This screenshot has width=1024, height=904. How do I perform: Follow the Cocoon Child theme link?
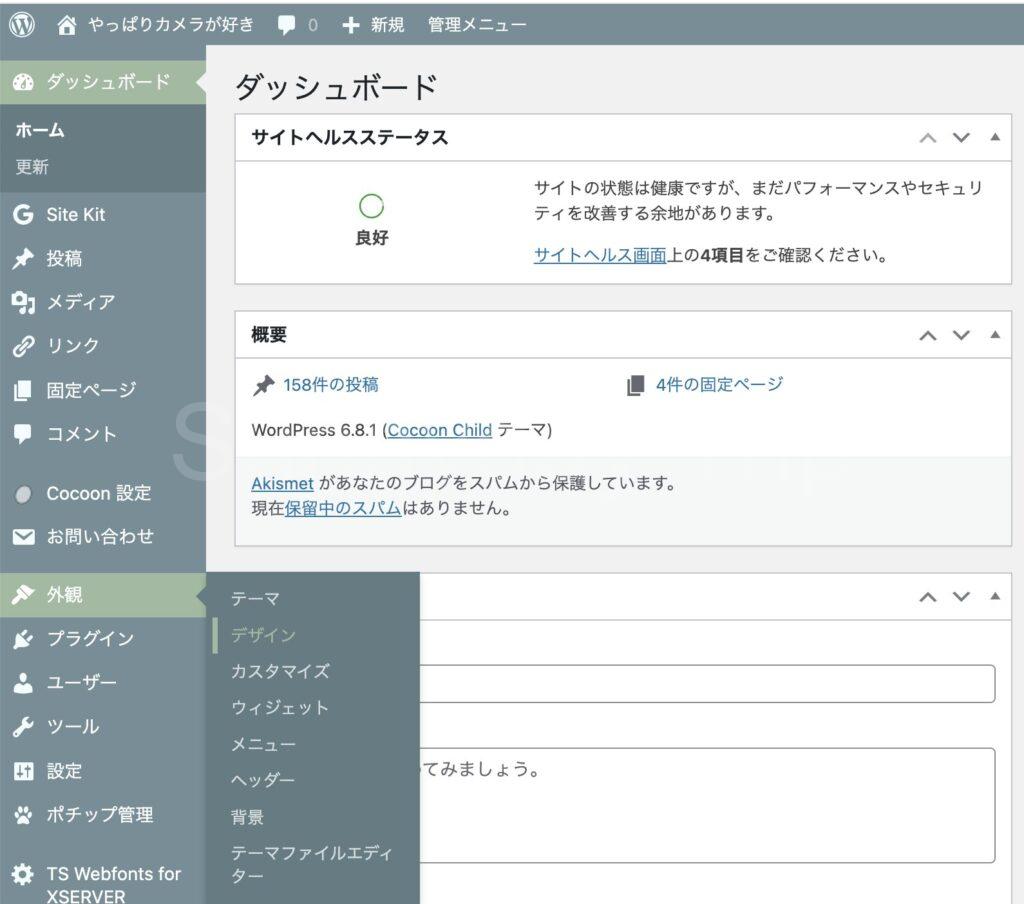(439, 430)
